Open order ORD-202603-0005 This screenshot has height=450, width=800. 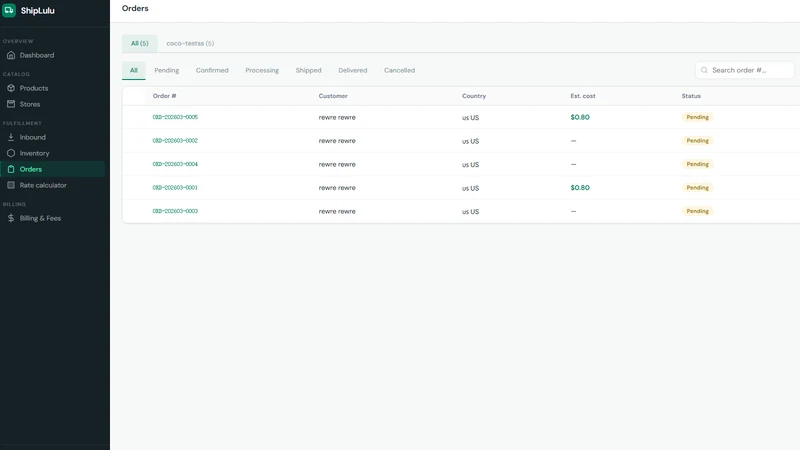(x=175, y=117)
